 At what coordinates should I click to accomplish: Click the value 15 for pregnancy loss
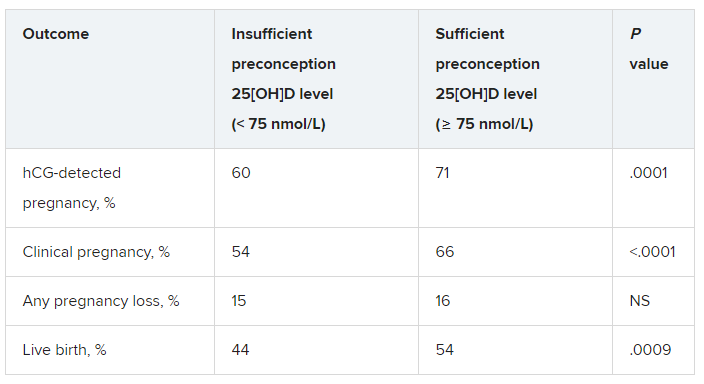[239, 301]
